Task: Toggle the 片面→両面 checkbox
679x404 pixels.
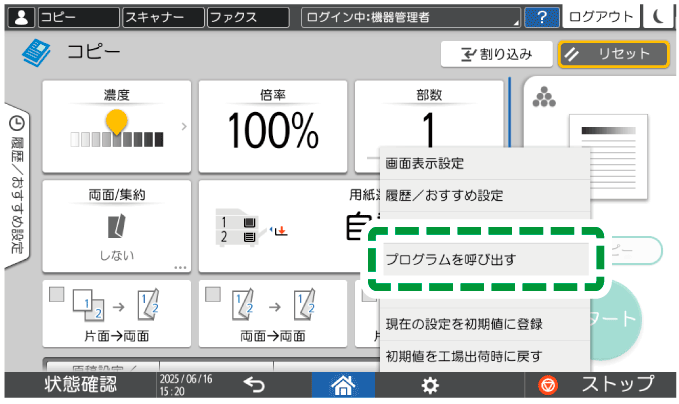Action: (57, 294)
